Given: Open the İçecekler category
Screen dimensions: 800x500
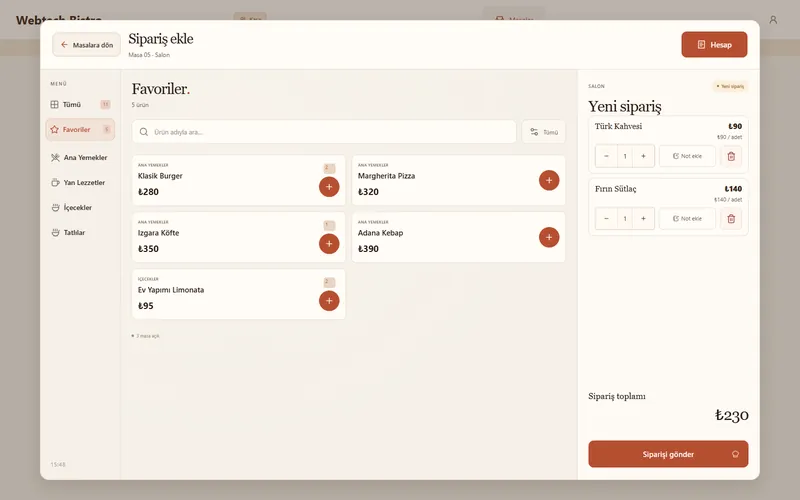Looking at the screenshot, I should [80, 208].
